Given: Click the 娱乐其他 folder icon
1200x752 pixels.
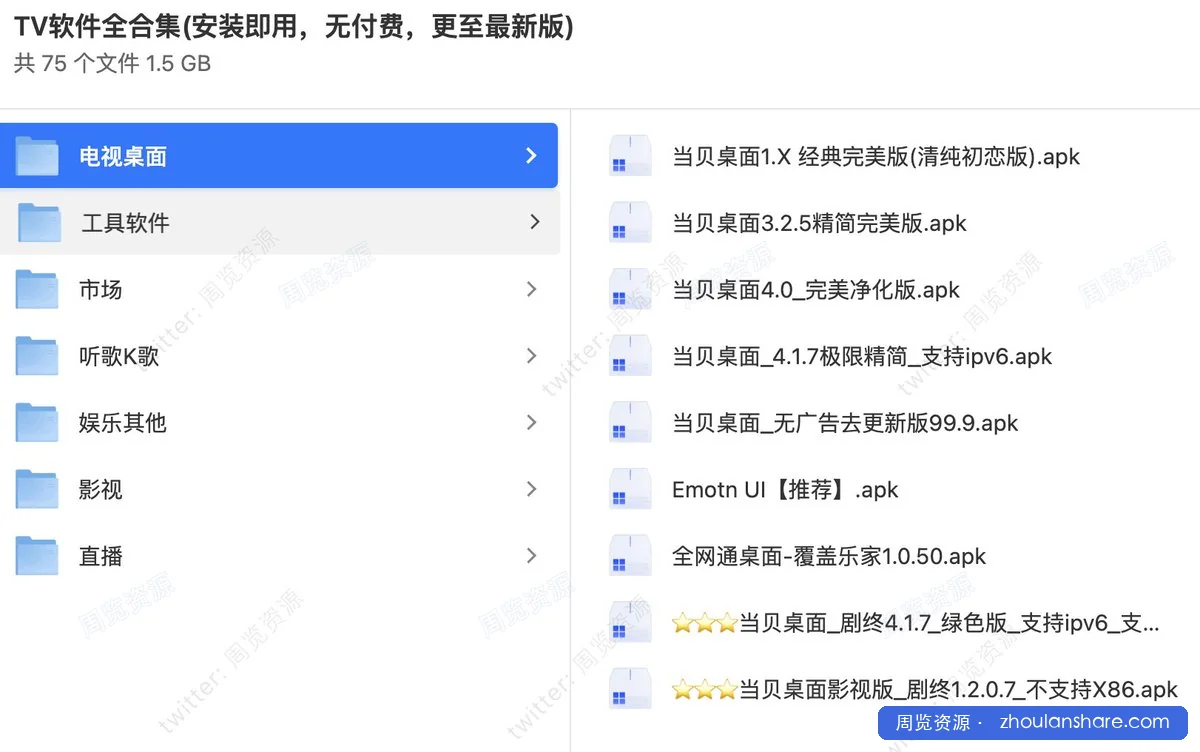Looking at the screenshot, I should pyautogui.click(x=37, y=422).
